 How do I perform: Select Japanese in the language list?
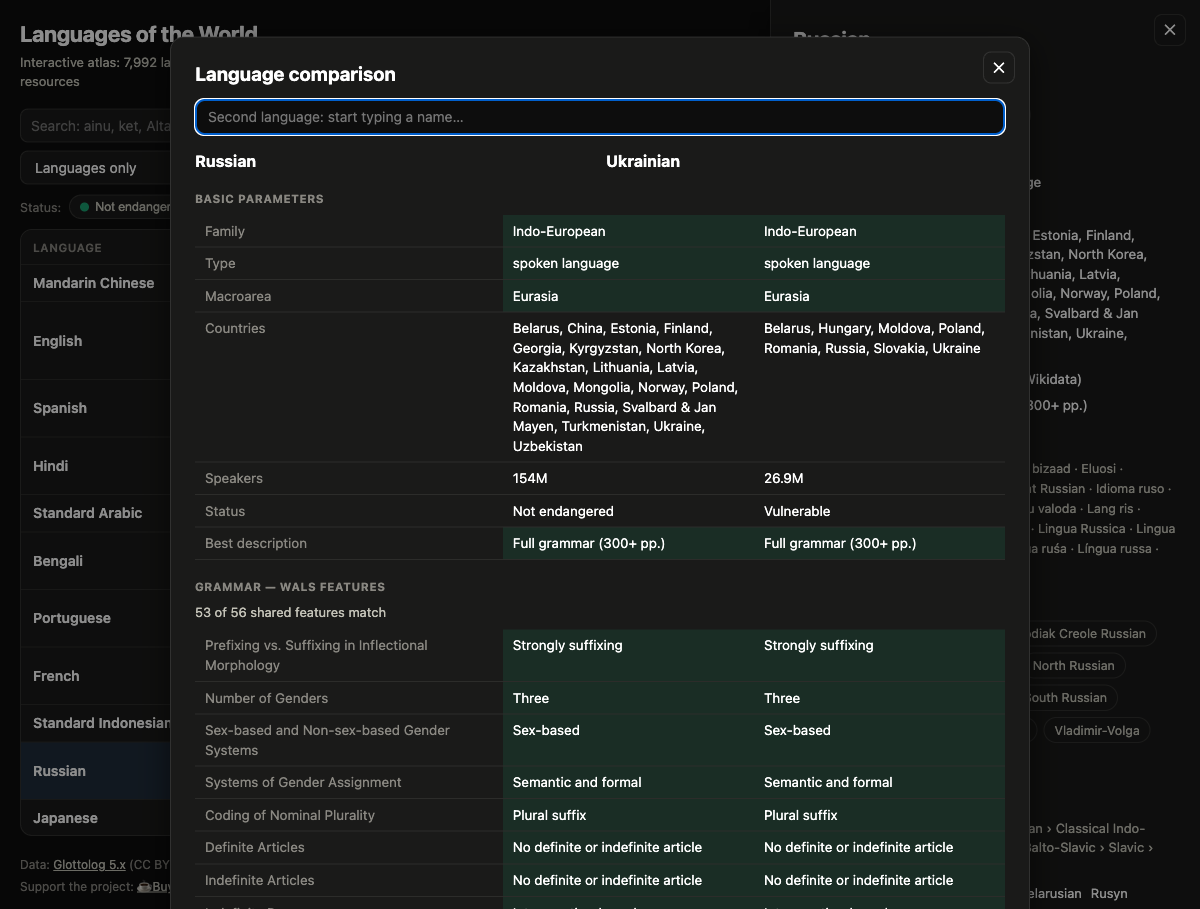click(x=96, y=818)
